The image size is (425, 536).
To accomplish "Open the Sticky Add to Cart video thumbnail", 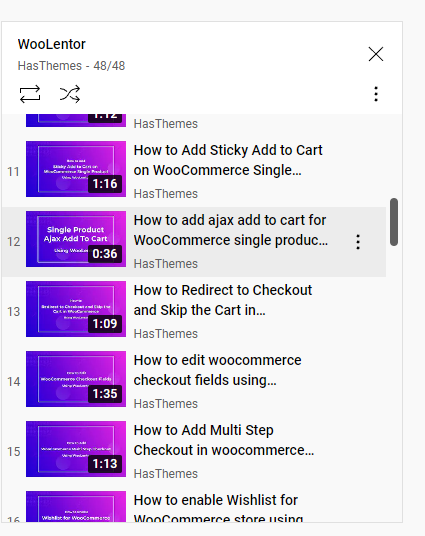I will (x=76, y=169).
